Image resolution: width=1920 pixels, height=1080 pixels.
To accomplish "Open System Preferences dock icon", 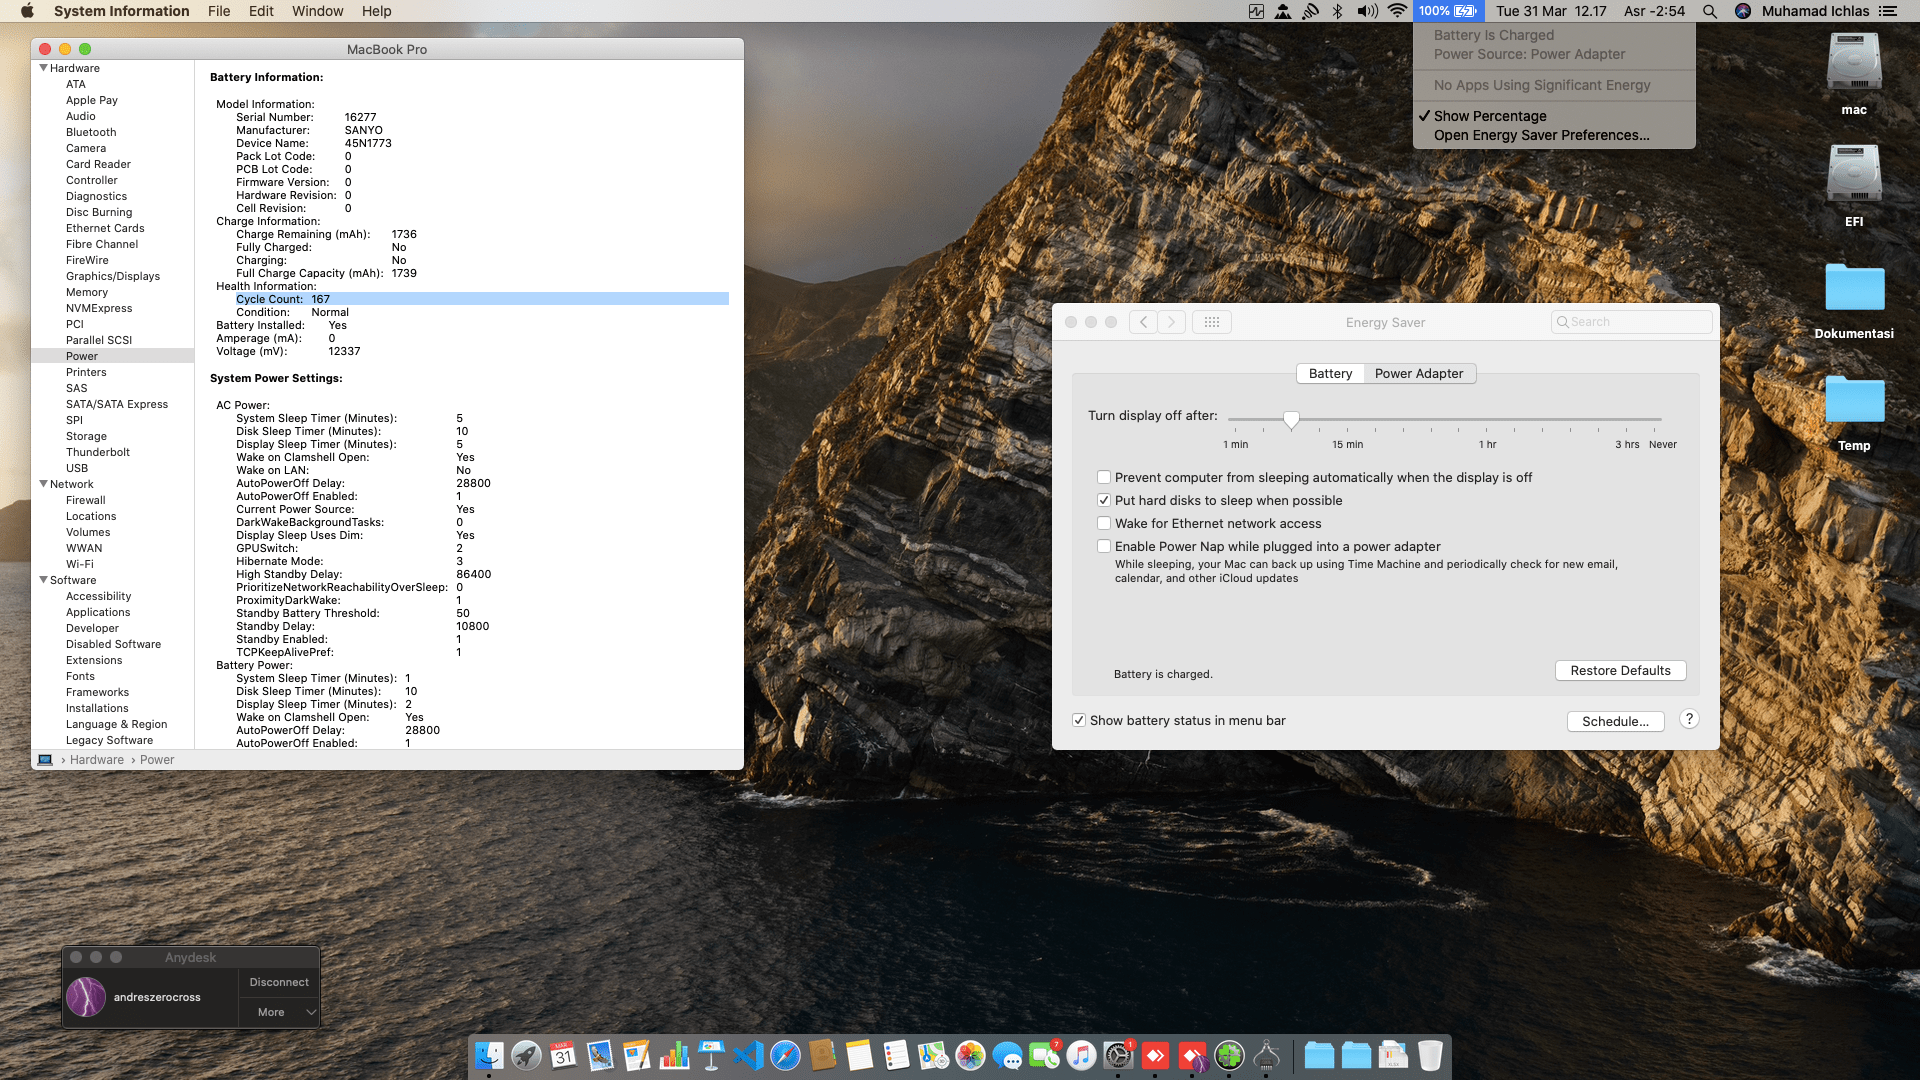I will click(1118, 1055).
